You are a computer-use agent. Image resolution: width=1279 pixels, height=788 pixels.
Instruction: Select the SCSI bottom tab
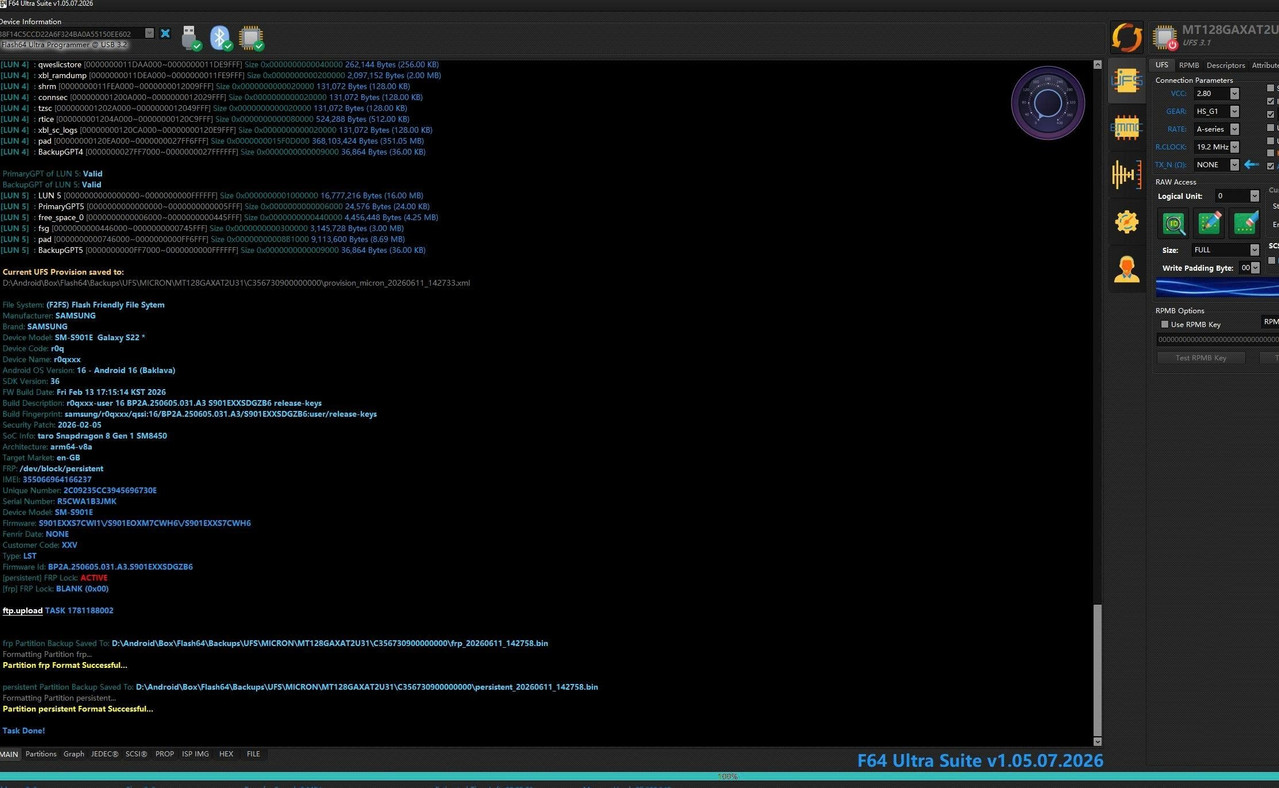136,754
